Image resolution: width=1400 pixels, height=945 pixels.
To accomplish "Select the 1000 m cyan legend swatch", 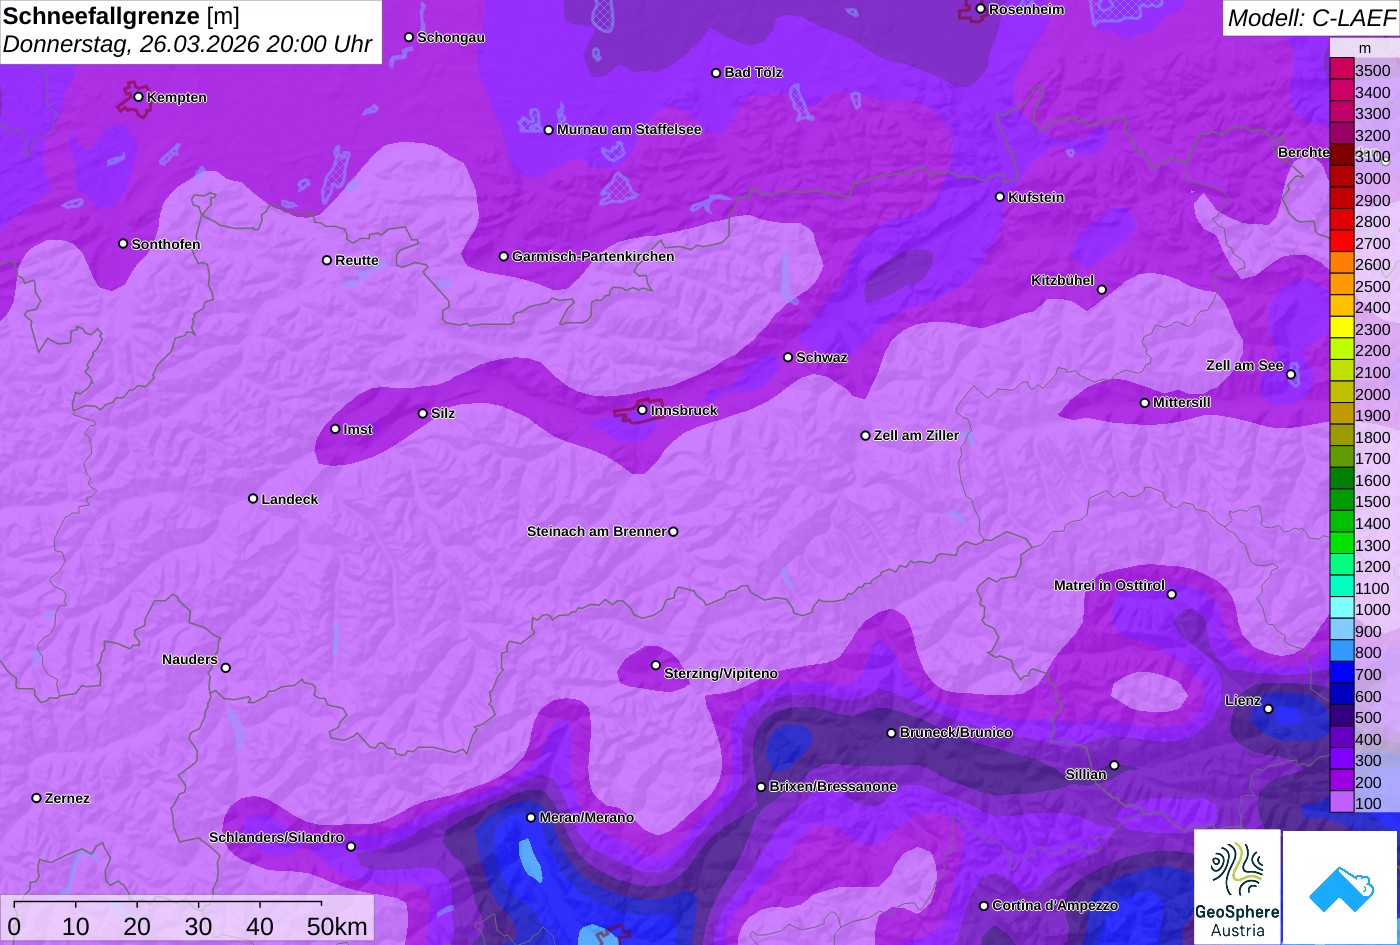I will [1341, 610].
